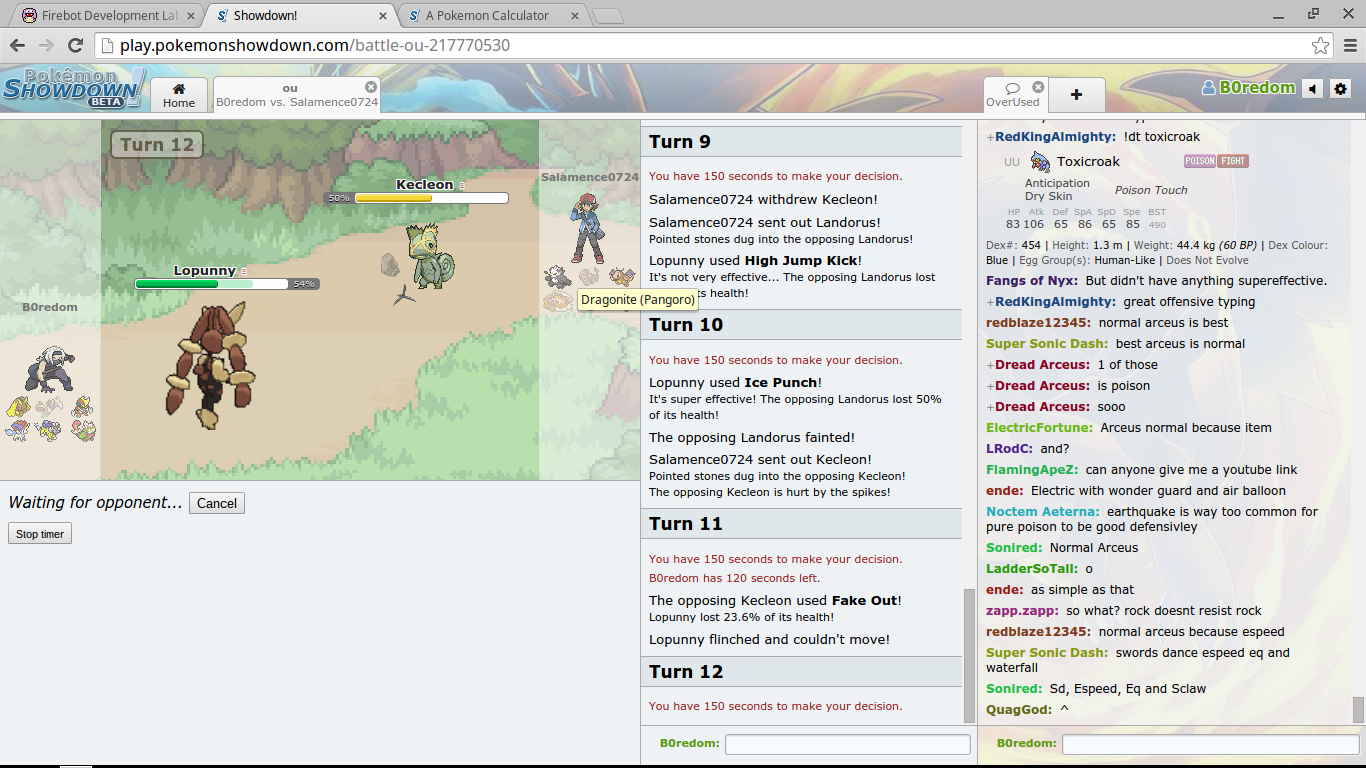
Task: Close A Pokemon Calculator browser tab
Action: click(x=574, y=16)
